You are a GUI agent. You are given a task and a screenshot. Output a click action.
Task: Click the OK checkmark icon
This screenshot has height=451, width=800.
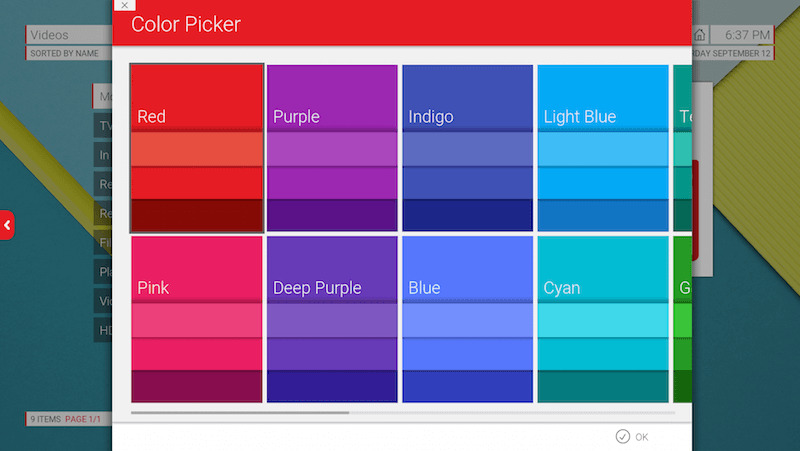coord(622,437)
